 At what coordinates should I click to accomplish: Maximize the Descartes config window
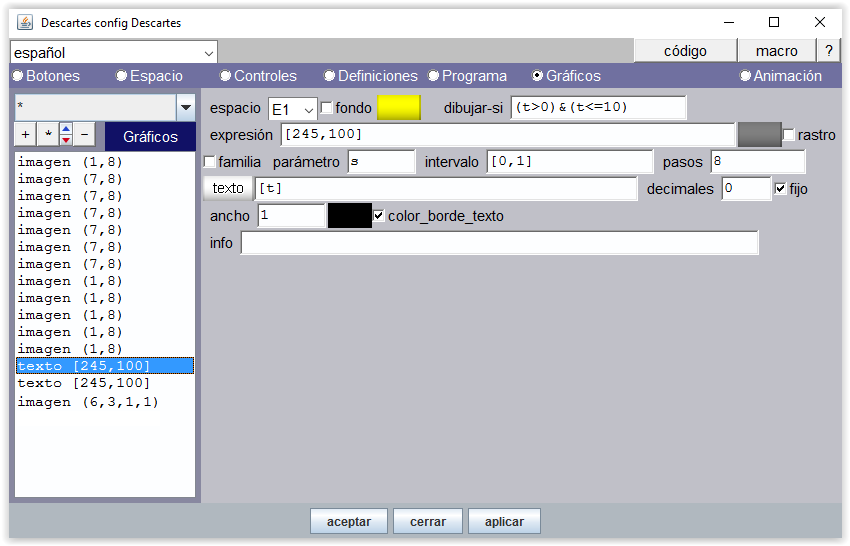point(773,22)
